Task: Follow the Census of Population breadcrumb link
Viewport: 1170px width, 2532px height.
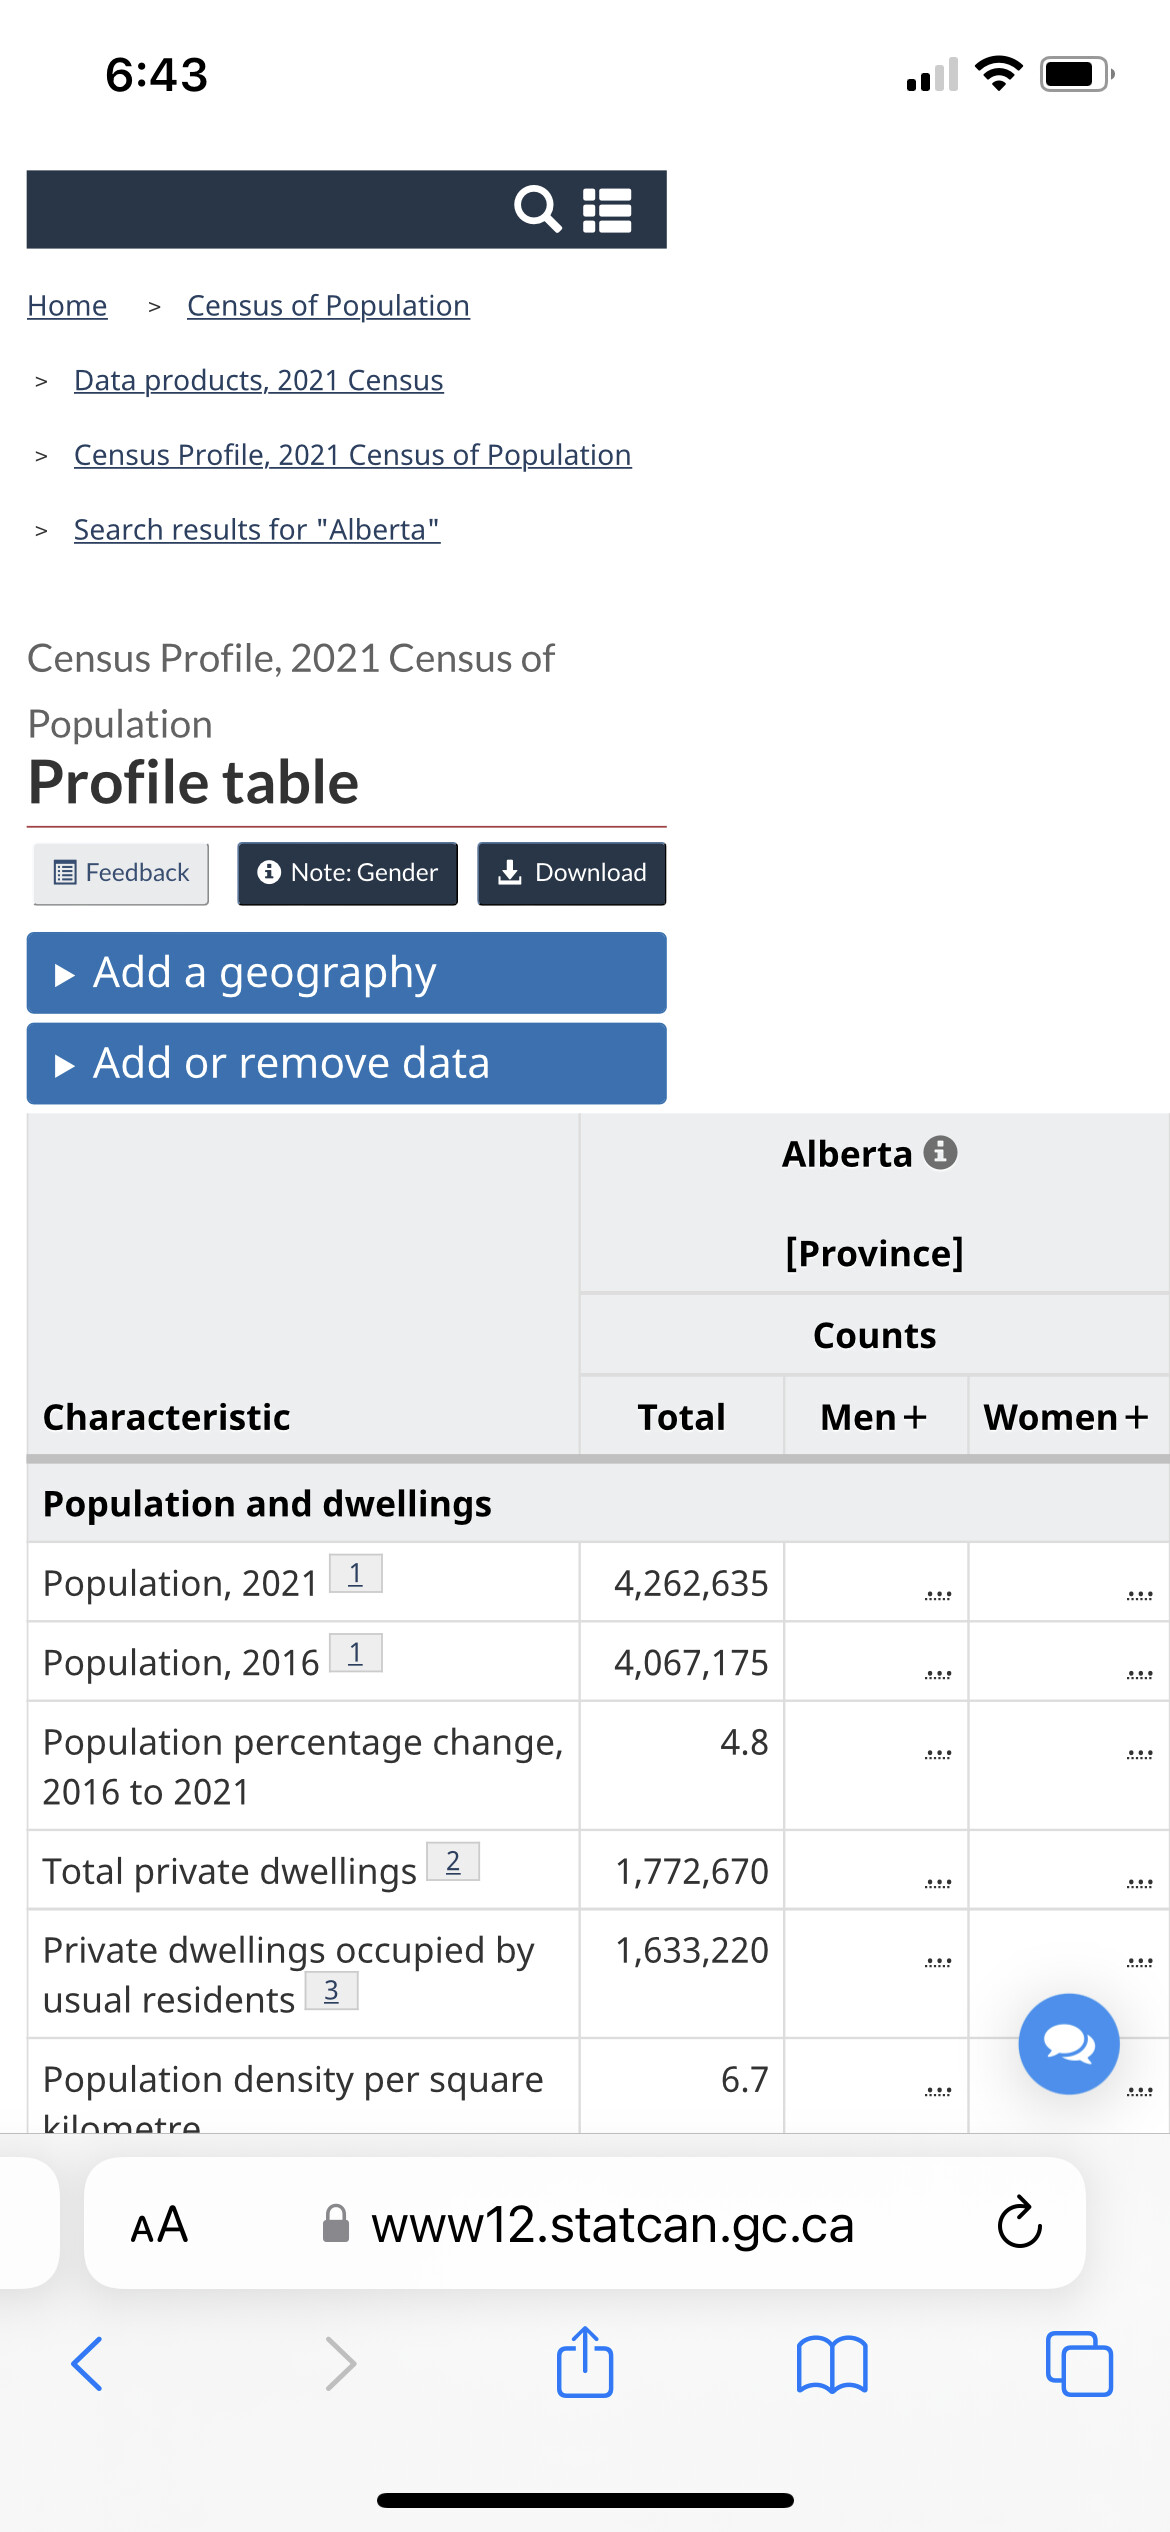Action: coord(328,305)
